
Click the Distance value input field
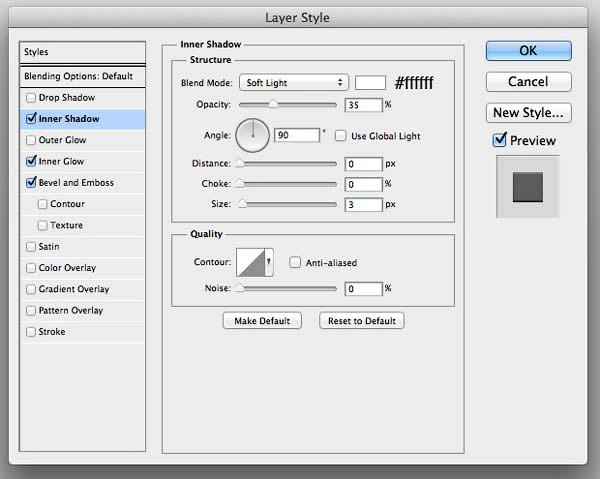tap(364, 164)
